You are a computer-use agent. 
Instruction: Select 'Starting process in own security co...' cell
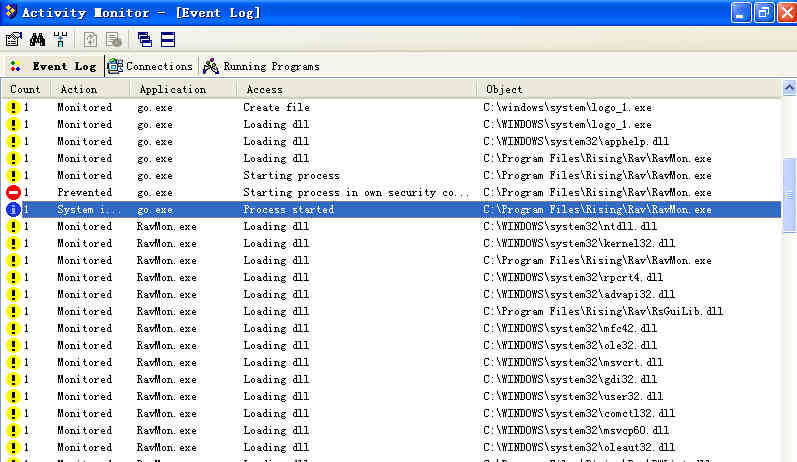click(356, 193)
